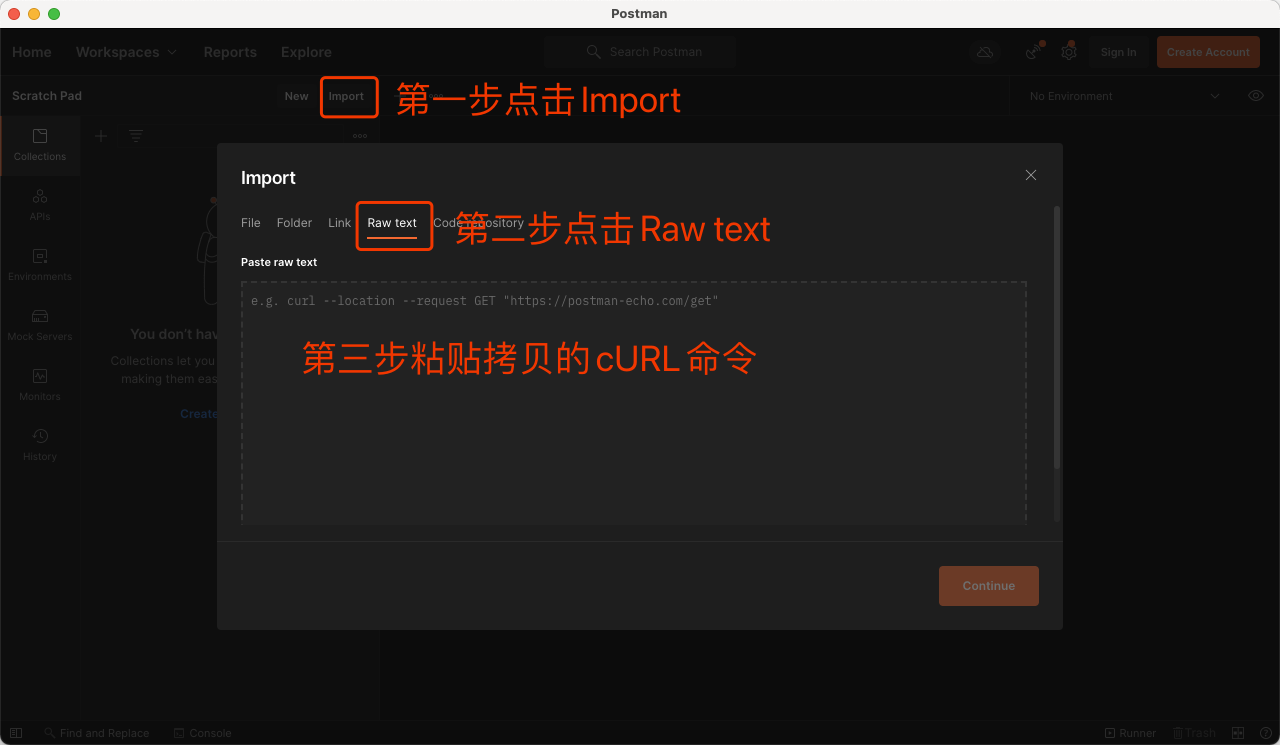Open the History sidebar panel
Image resolution: width=1280 pixels, height=745 pixels.
pos(40,445)
